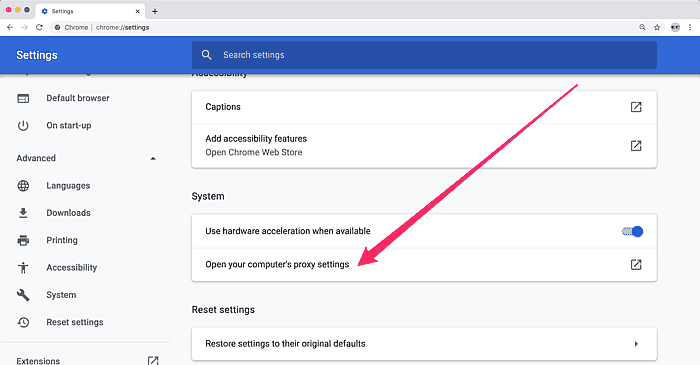Click the Reset settings section heading

tap(223, 310)
